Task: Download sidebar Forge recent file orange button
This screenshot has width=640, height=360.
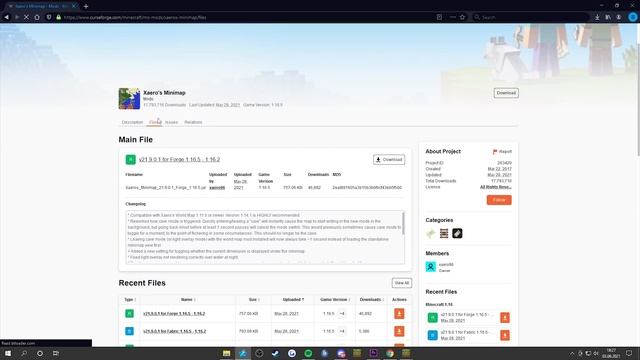Action: click(505, 318)
